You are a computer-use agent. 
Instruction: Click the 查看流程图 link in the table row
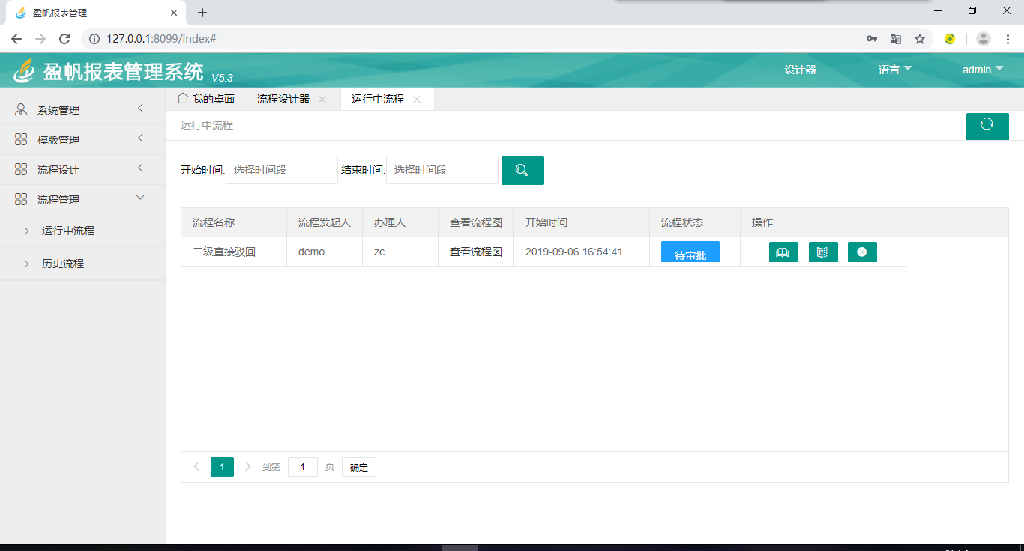[x=476, y=252]
